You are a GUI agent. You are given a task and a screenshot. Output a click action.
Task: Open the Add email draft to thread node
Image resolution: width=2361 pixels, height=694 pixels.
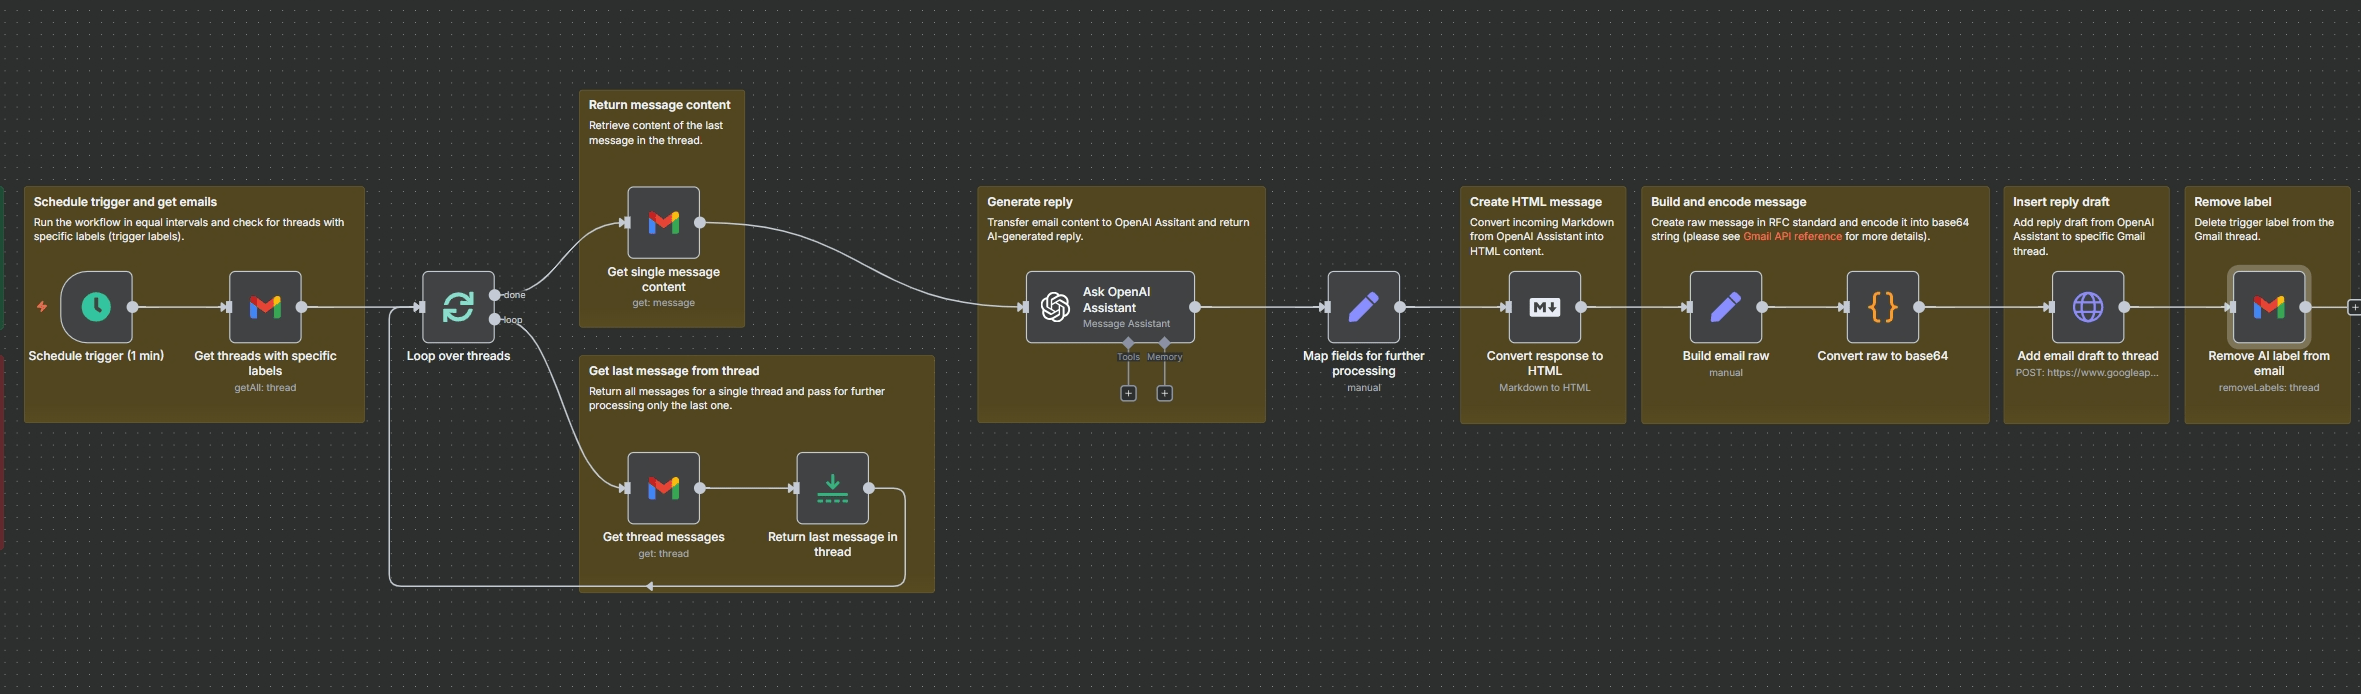click(x=2087, y=307)
